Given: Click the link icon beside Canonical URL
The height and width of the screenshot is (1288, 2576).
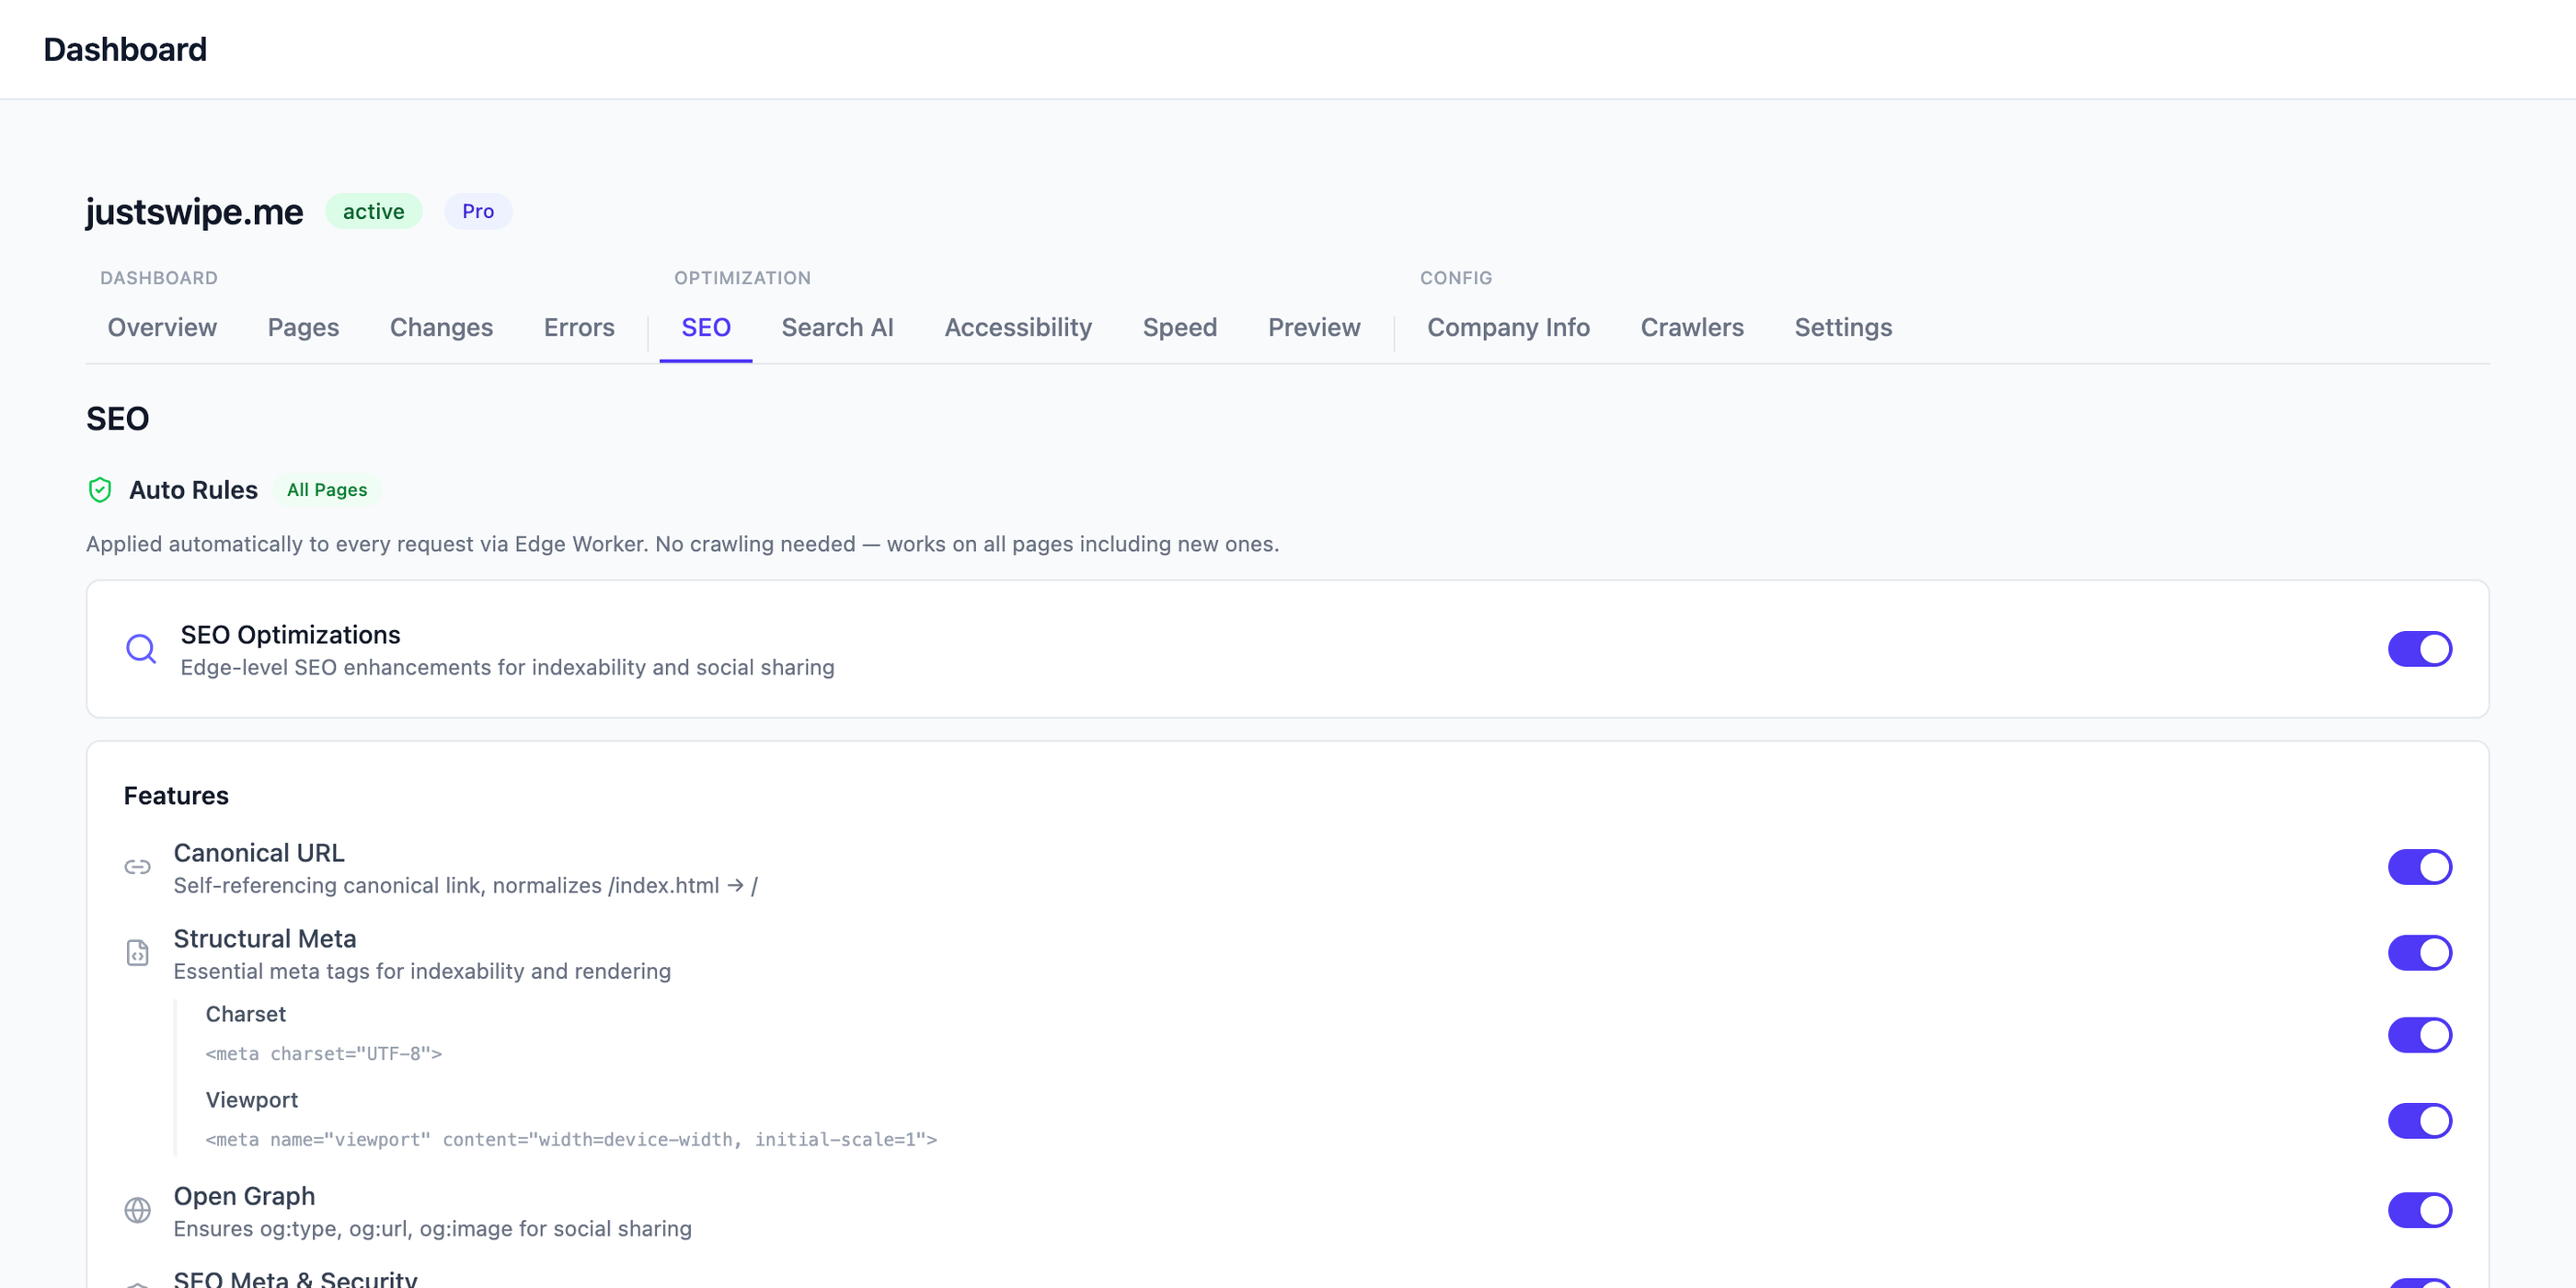Looking at the screenshot, I should click(138, 867).
